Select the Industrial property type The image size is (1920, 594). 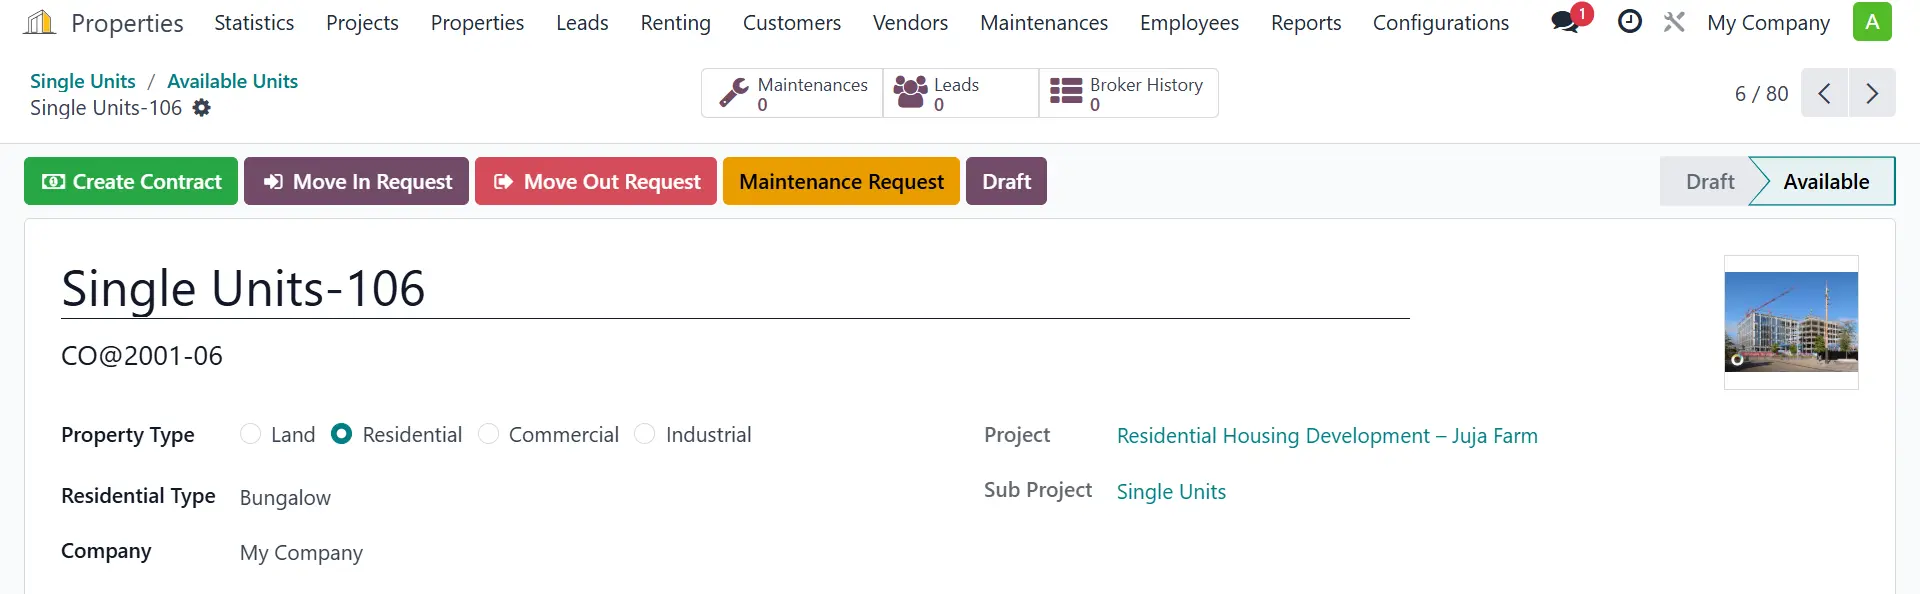(x=646, y=434)
